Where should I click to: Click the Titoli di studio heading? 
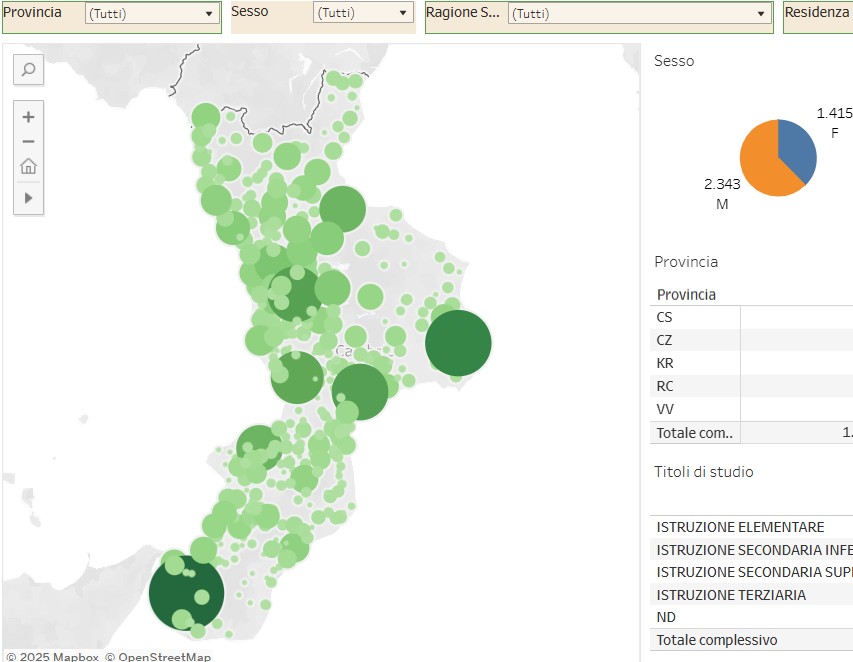point(703,472)
